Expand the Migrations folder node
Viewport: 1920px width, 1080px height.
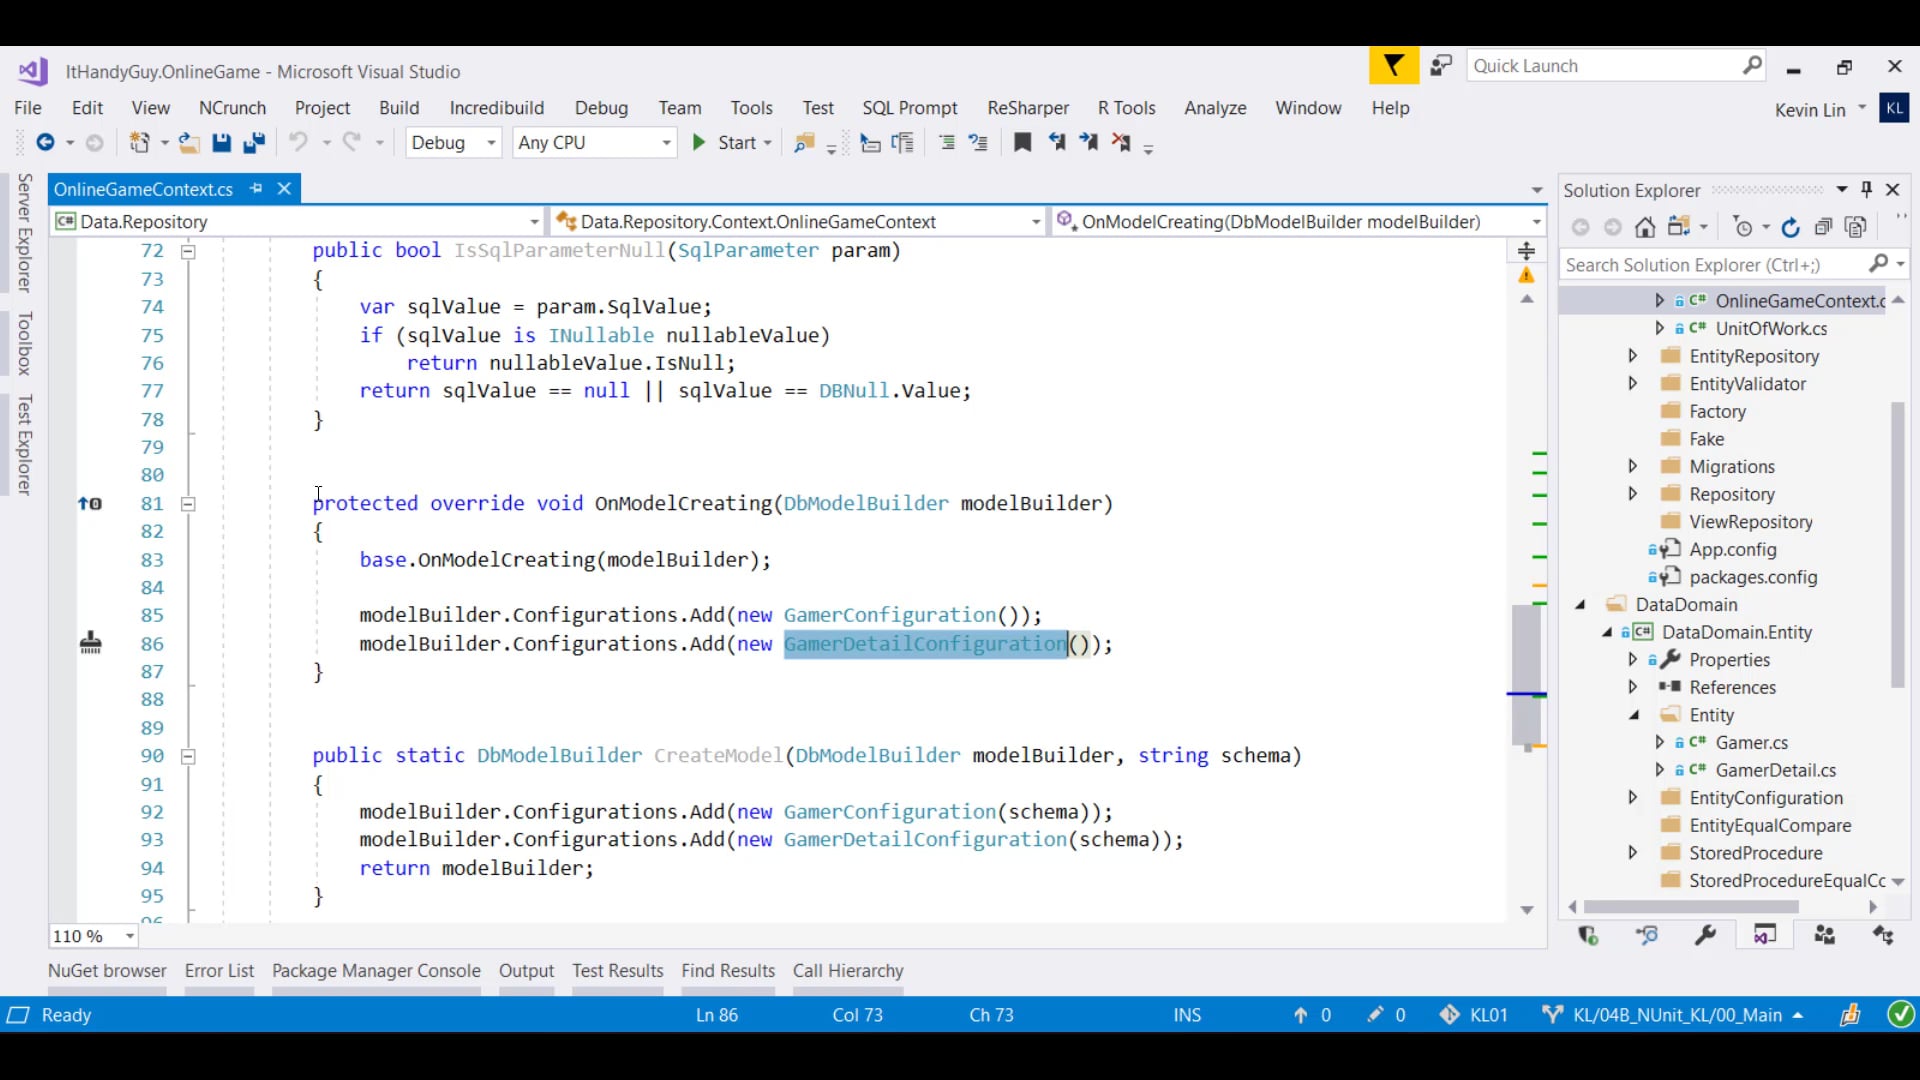click(x=1632, y=466)
